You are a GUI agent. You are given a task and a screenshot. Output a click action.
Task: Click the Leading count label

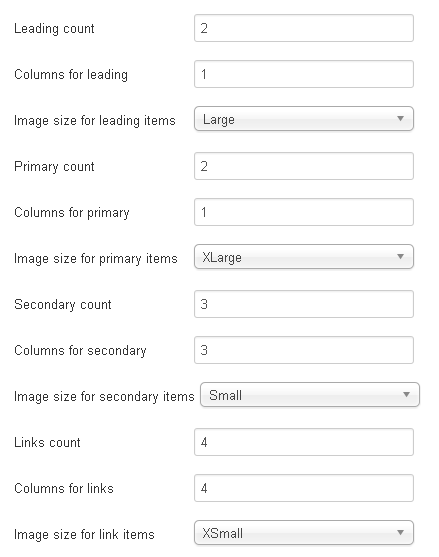point(54,28)
